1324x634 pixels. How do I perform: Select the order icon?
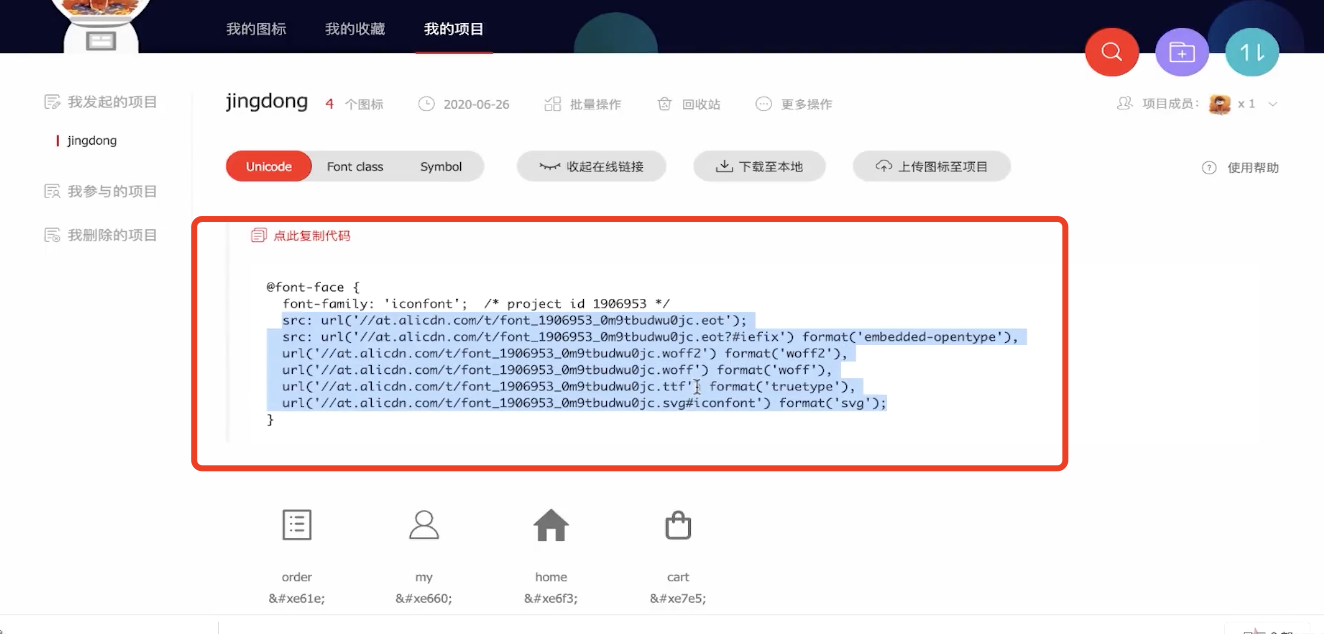[x=297, y=525]
